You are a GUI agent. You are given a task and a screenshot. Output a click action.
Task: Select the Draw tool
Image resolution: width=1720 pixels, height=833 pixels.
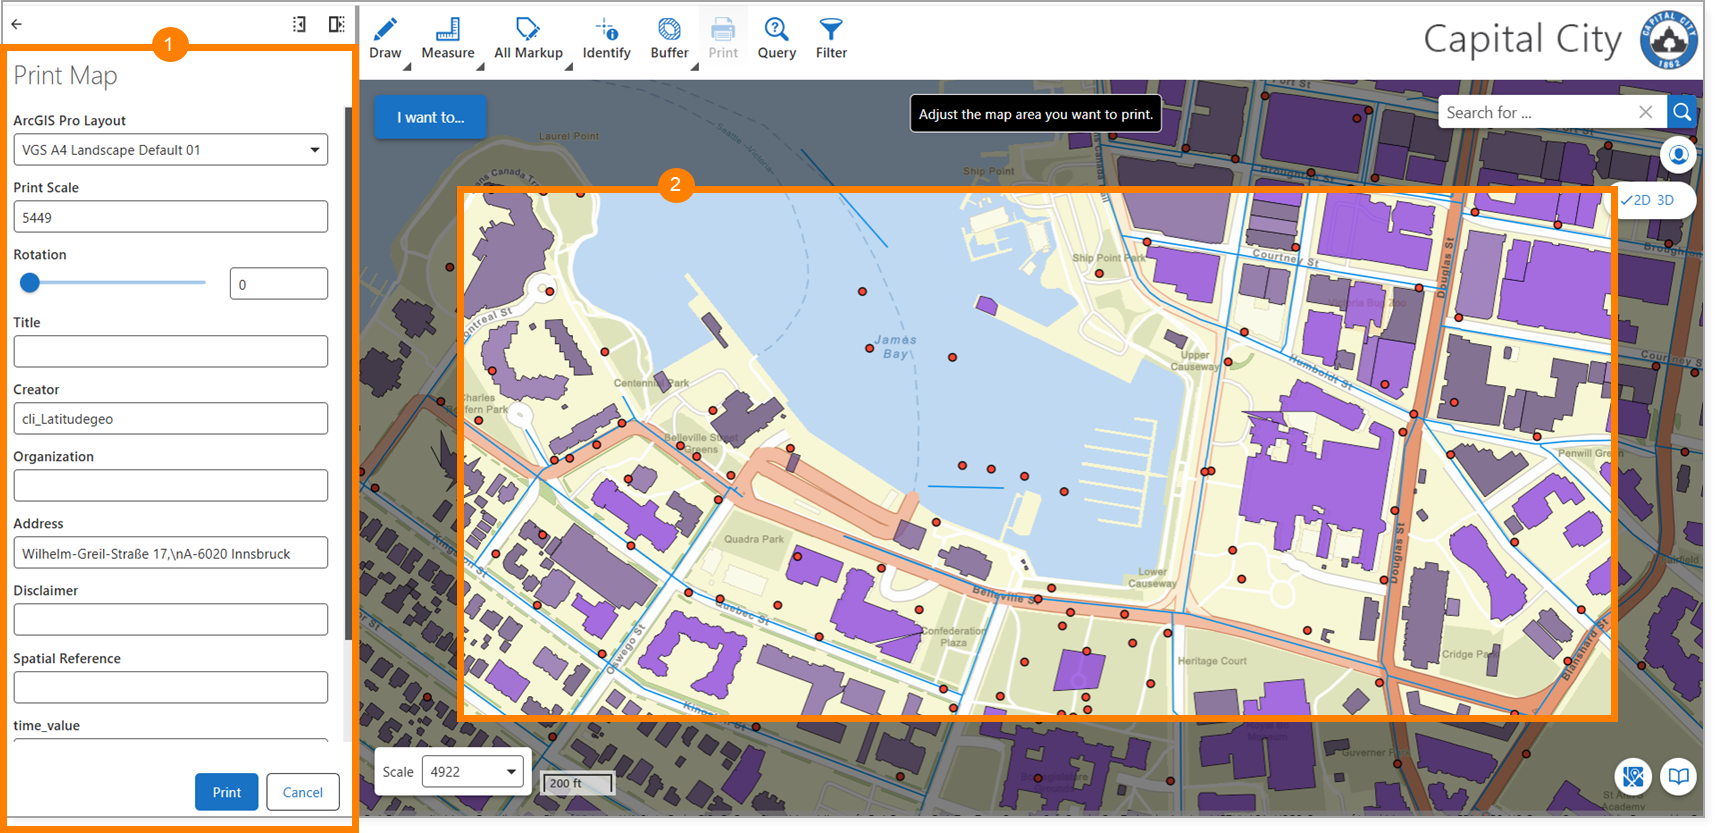pyautogui.click(x=385, y=39)
